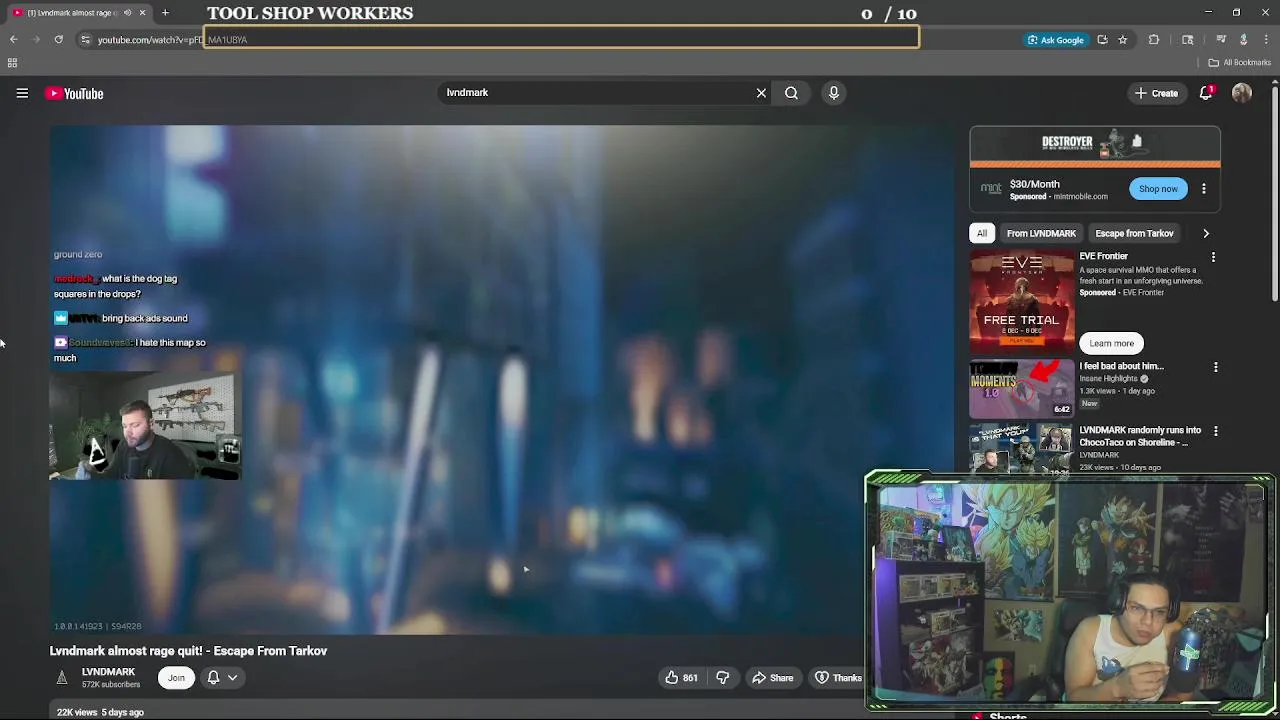Screen dimensions: 1280x720
Task: Open I feel bad about him title
Action: [x=1121, y=366]
